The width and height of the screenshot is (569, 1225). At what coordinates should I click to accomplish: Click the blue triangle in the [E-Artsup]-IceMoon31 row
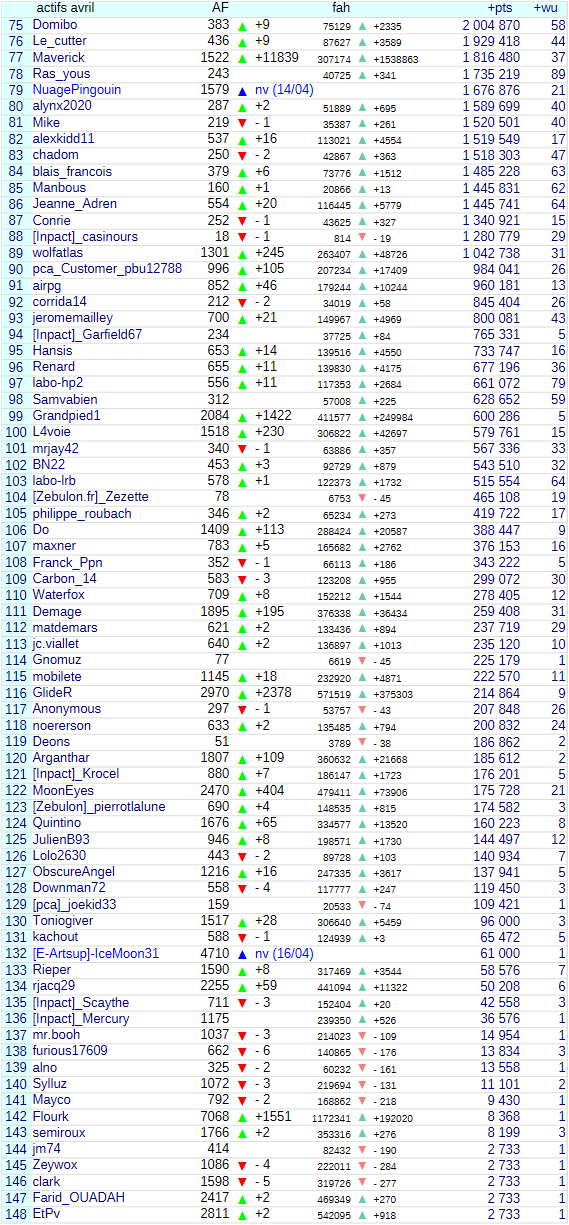242,954
